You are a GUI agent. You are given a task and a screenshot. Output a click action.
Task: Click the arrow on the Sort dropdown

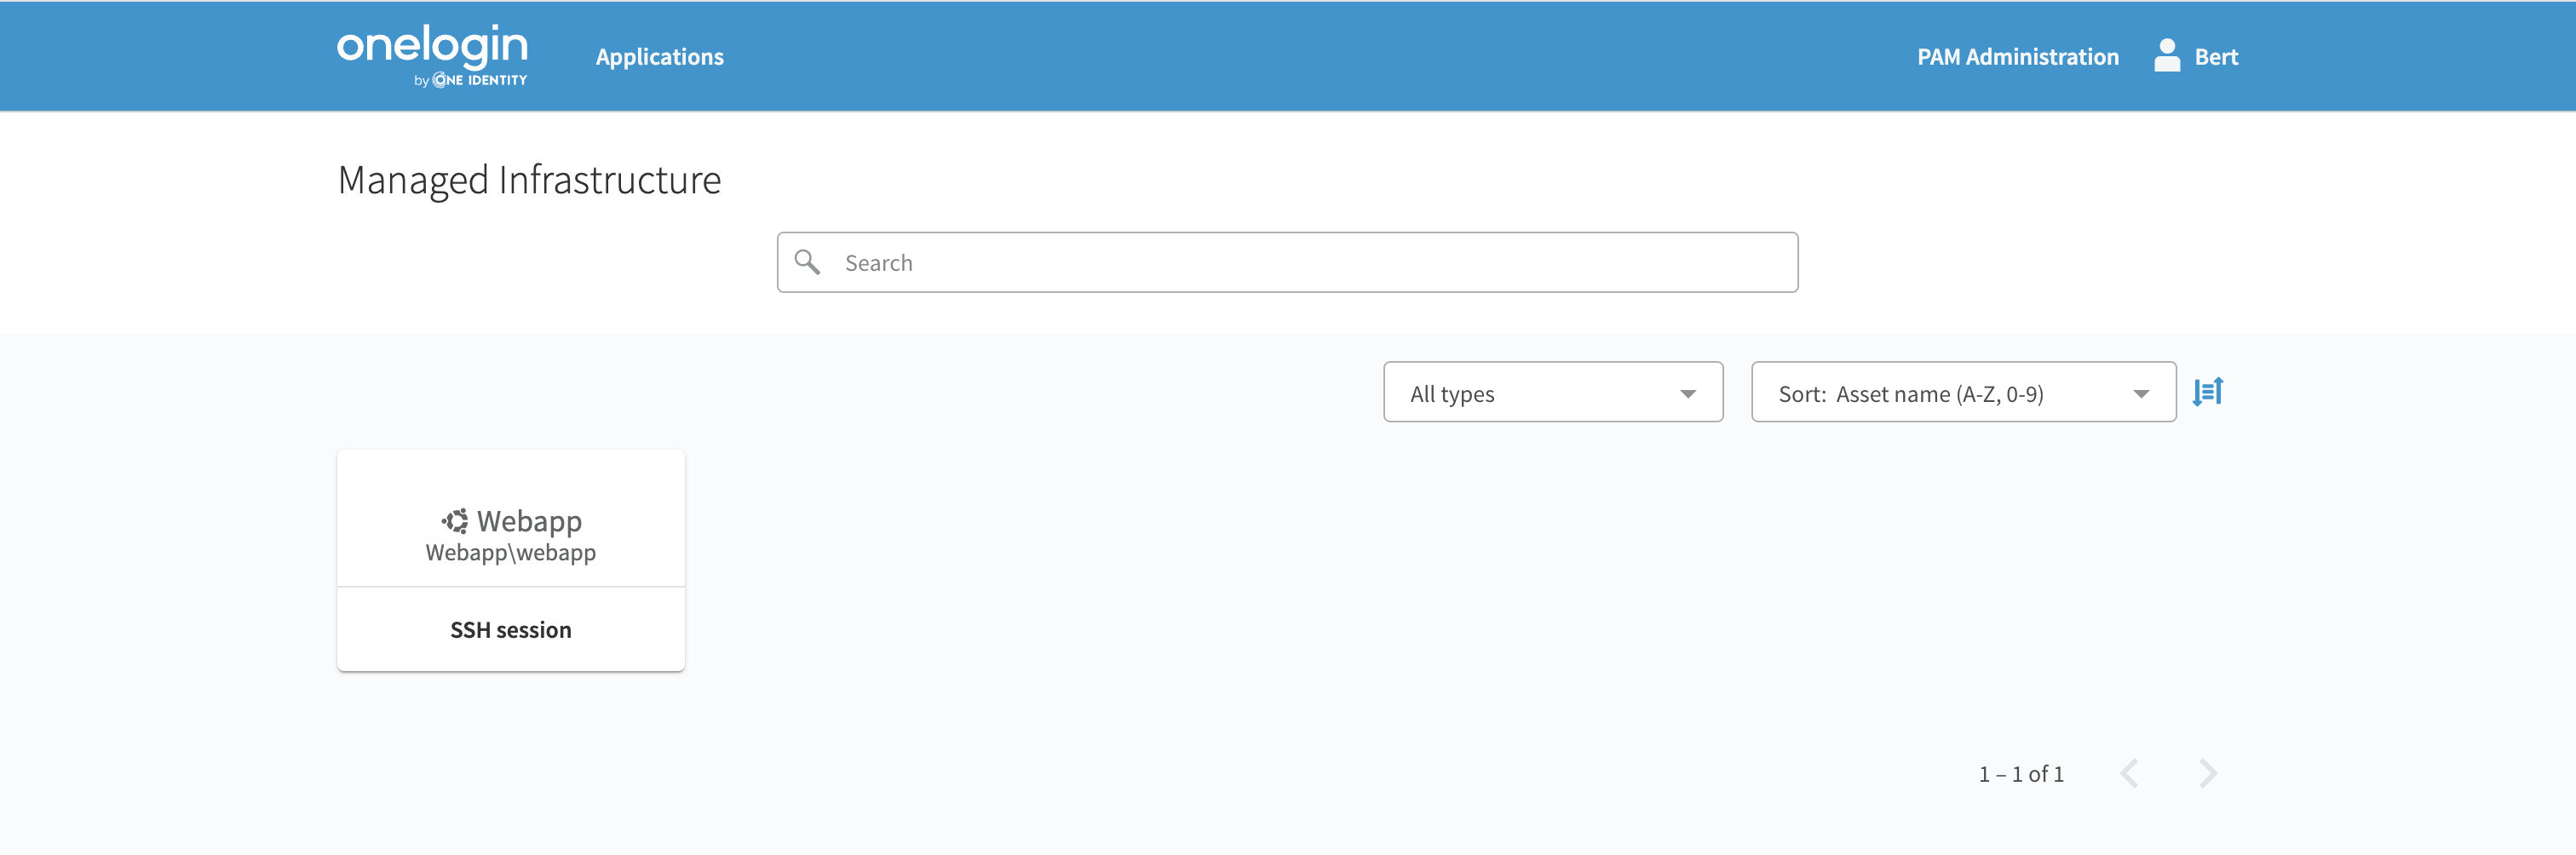click(x=2141, y=394)
